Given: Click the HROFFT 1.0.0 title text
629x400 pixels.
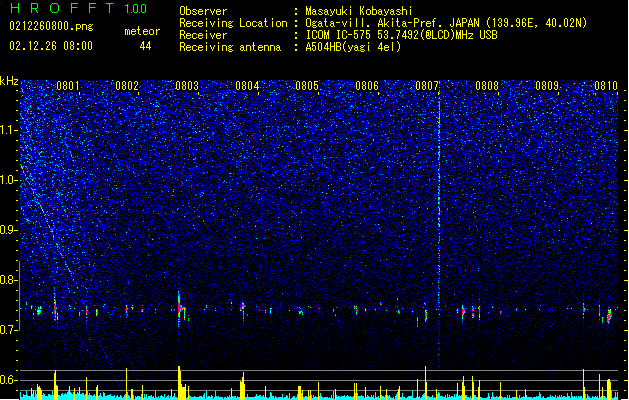Looking at the screenshot, I should [x=78, y=8].
